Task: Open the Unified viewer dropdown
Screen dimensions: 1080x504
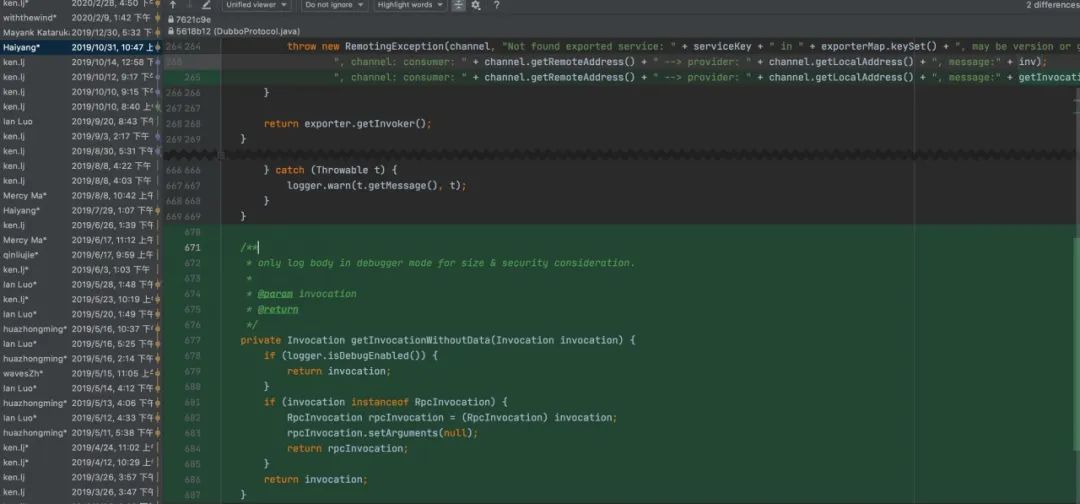Action: [256, 5]
